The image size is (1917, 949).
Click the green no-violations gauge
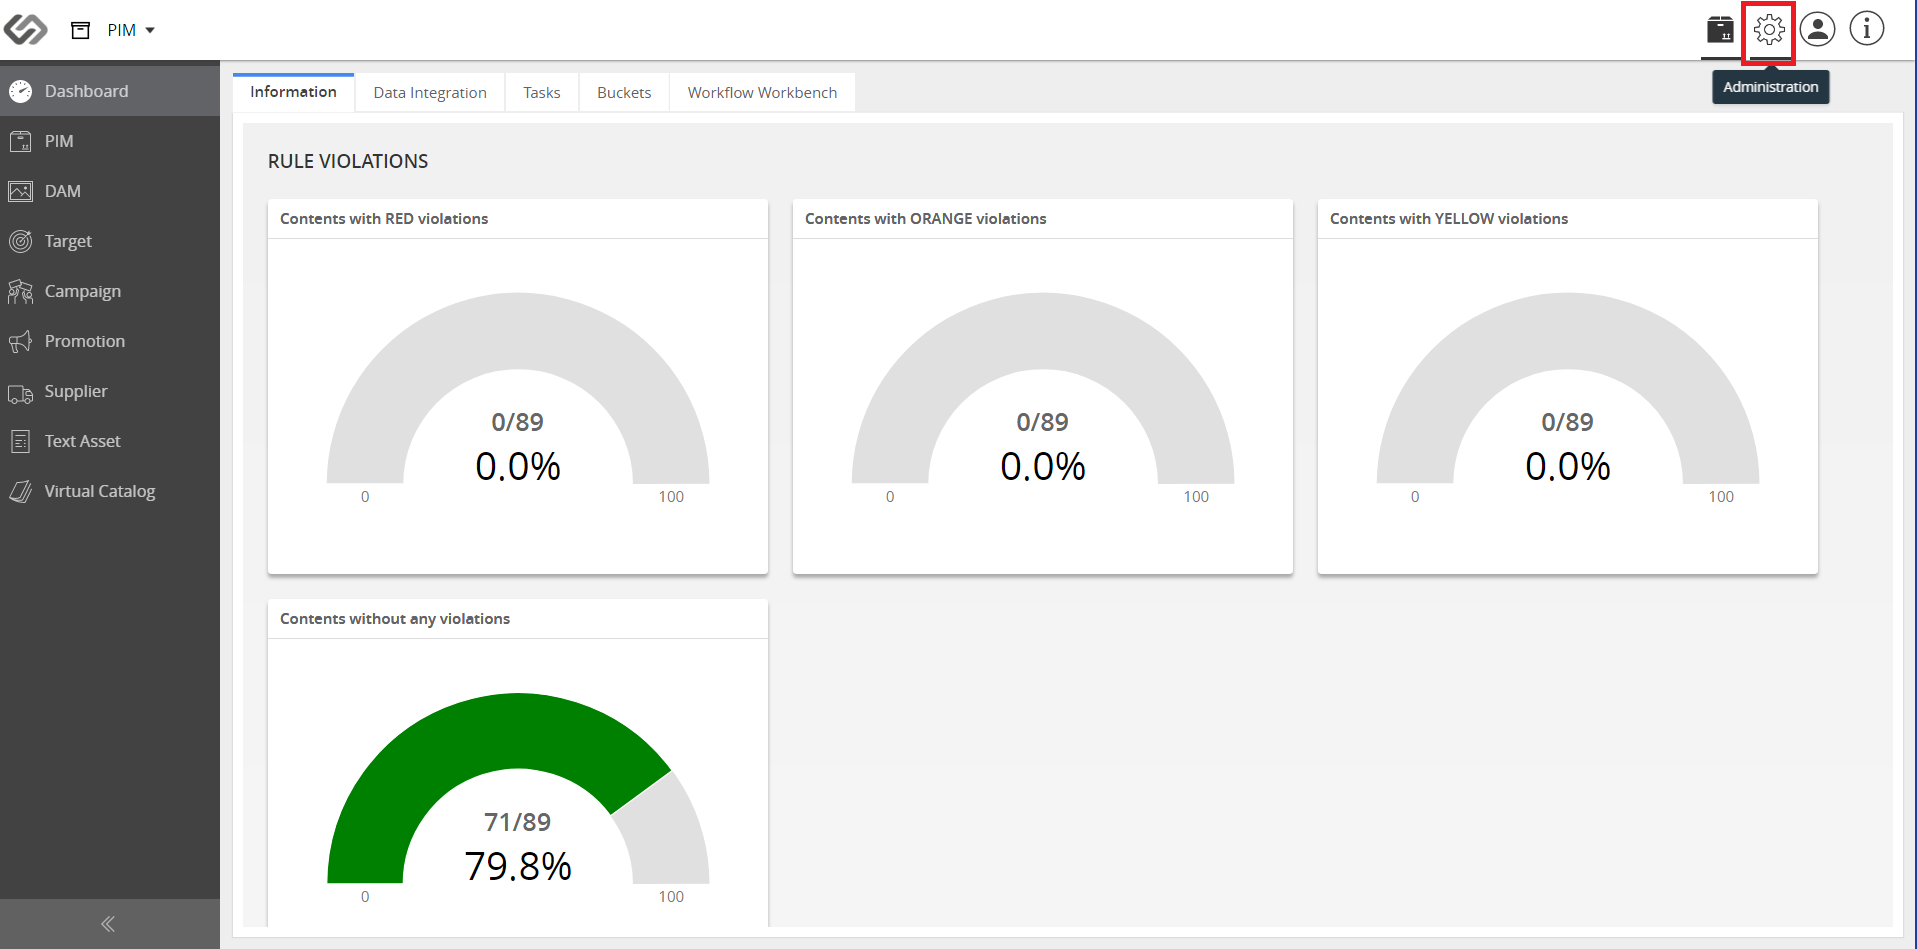518,788
